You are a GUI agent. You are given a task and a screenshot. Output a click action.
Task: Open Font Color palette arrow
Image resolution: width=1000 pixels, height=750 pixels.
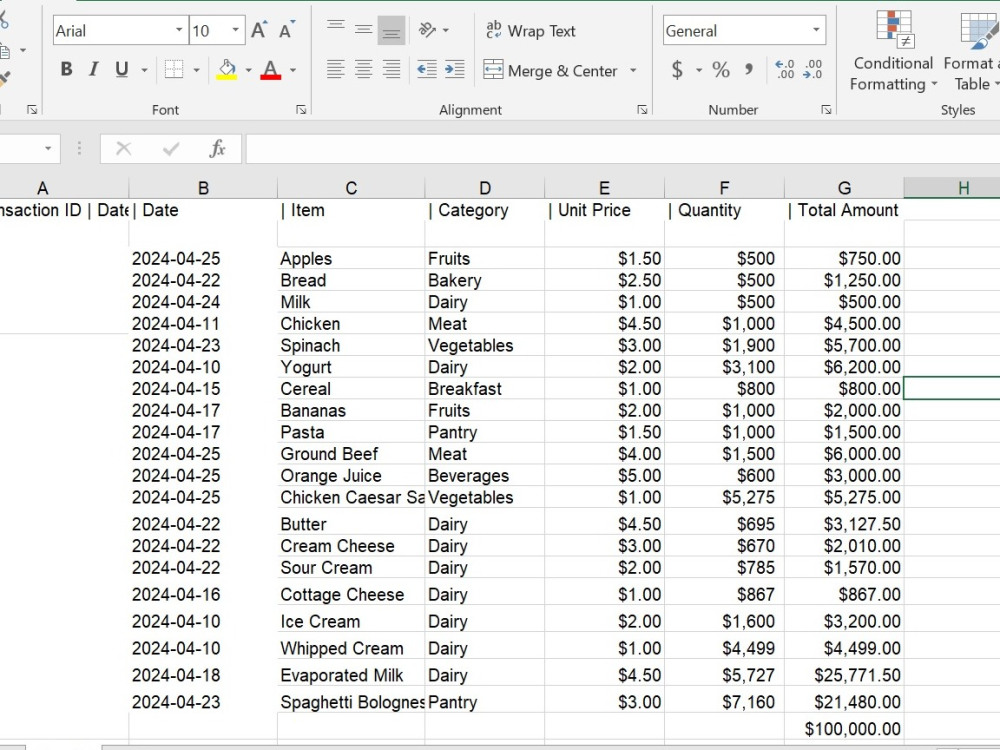[293, 70]
